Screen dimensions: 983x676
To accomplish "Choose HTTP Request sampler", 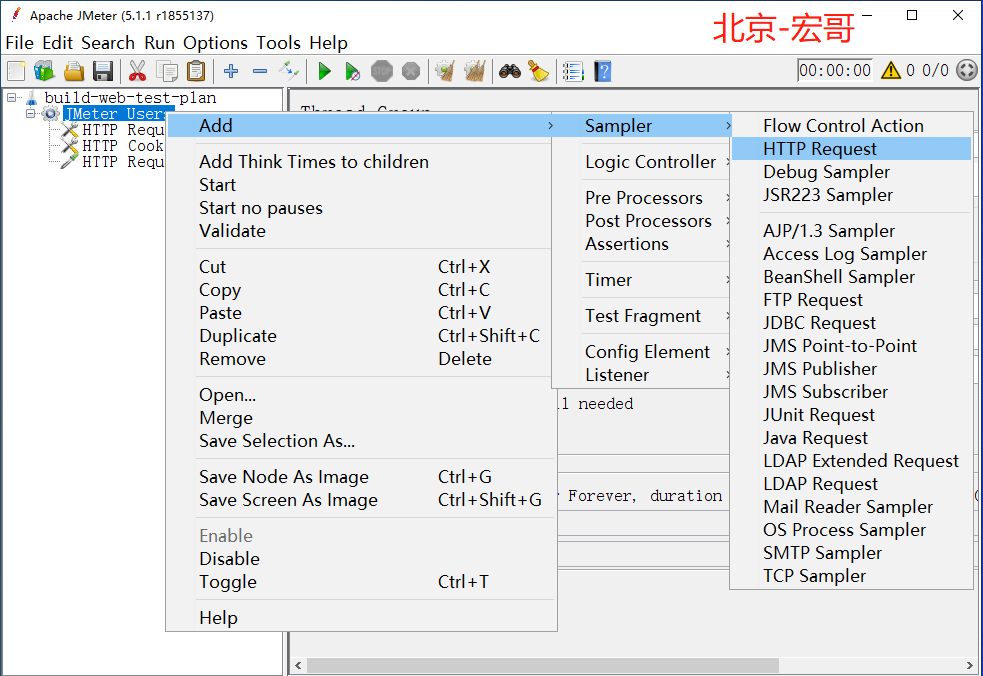I will click(851, 149).
